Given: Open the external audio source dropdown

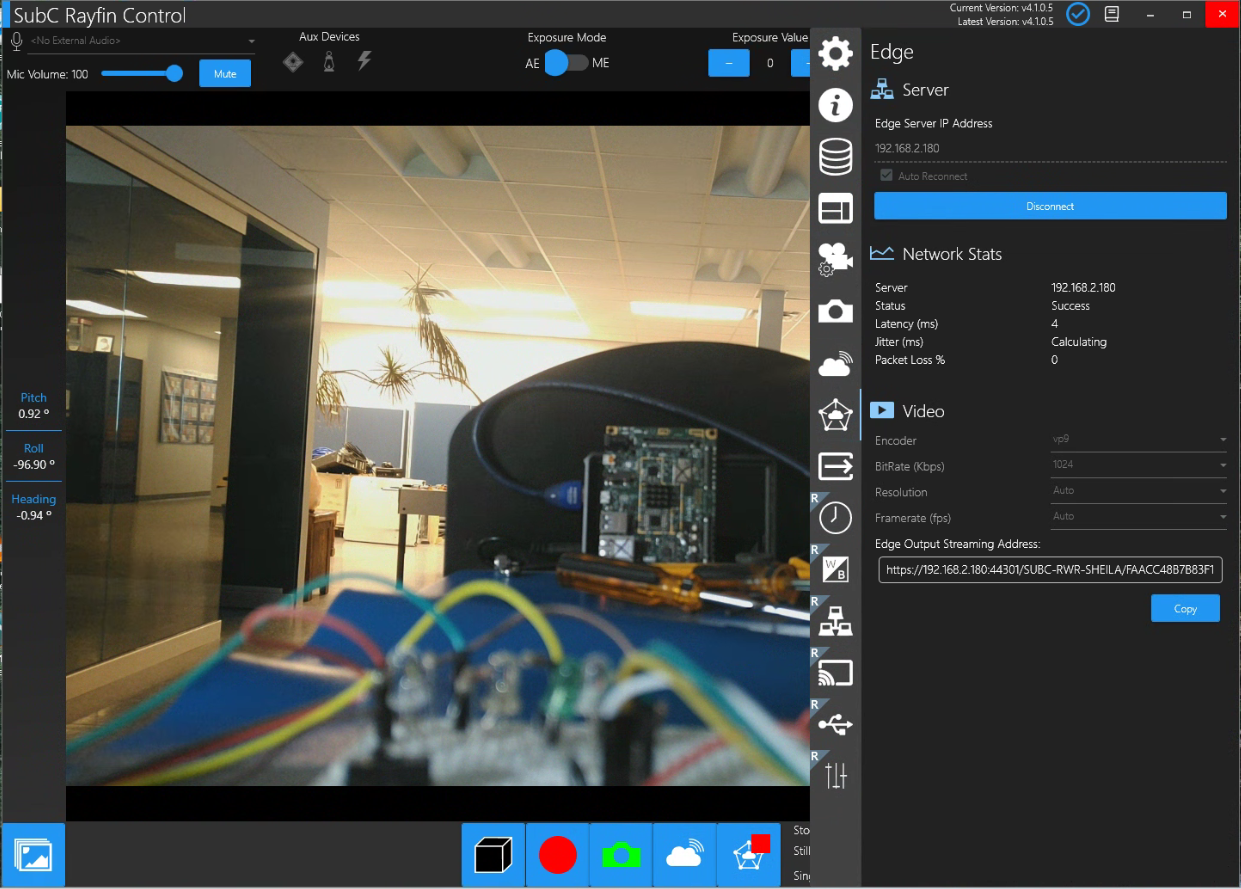Looking at the screenshot, I should 251,41.
